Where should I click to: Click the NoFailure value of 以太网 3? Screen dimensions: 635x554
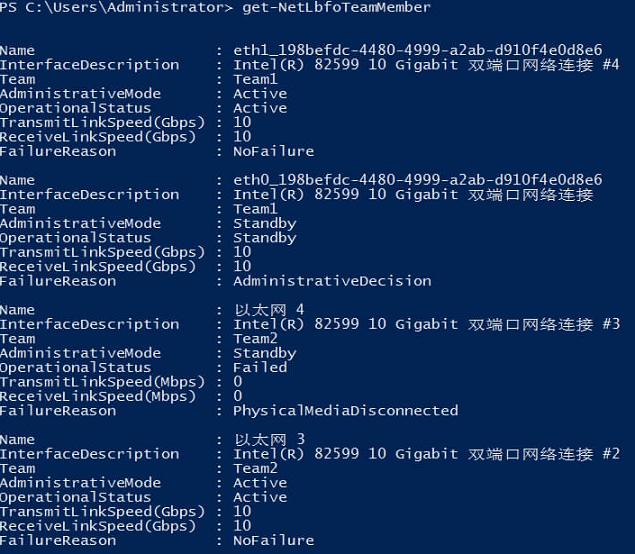point(273,541)
